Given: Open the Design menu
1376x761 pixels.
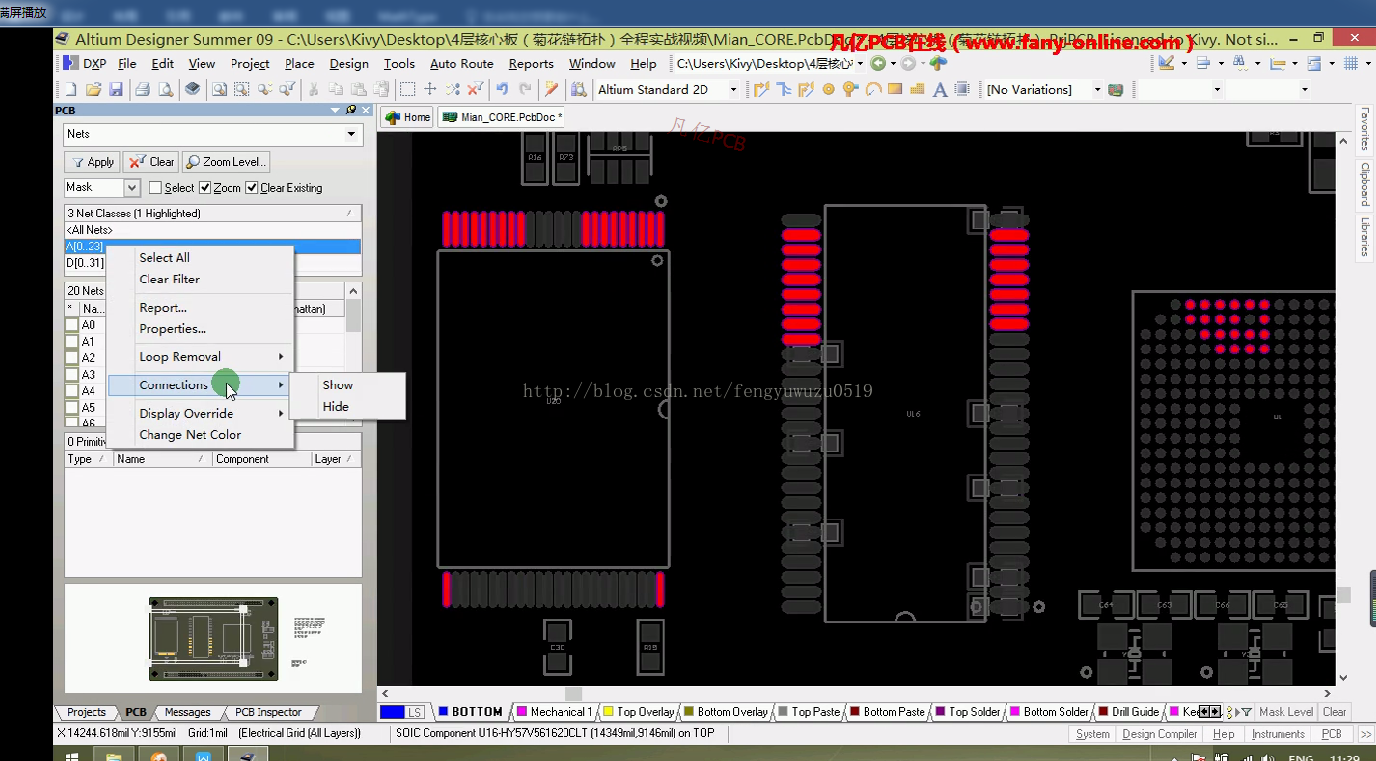Looking at the screenshot, I should (x=349, y=63).
